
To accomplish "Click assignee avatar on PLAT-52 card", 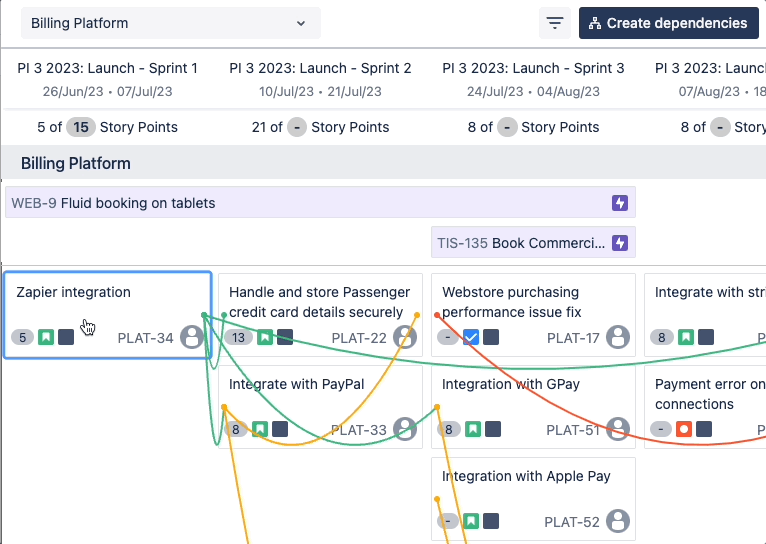I will [619, 521].
